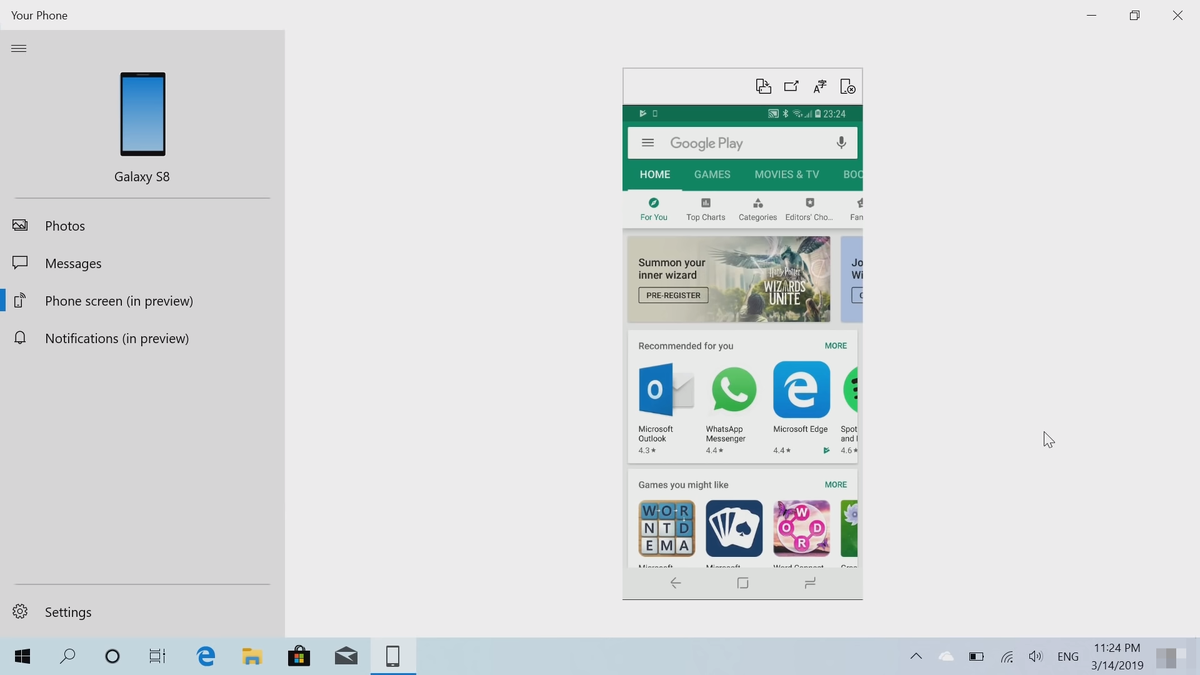Click the PRE-REGISTER button
1200x675 pixels.
pyautogui.click(x=673, y=295)
